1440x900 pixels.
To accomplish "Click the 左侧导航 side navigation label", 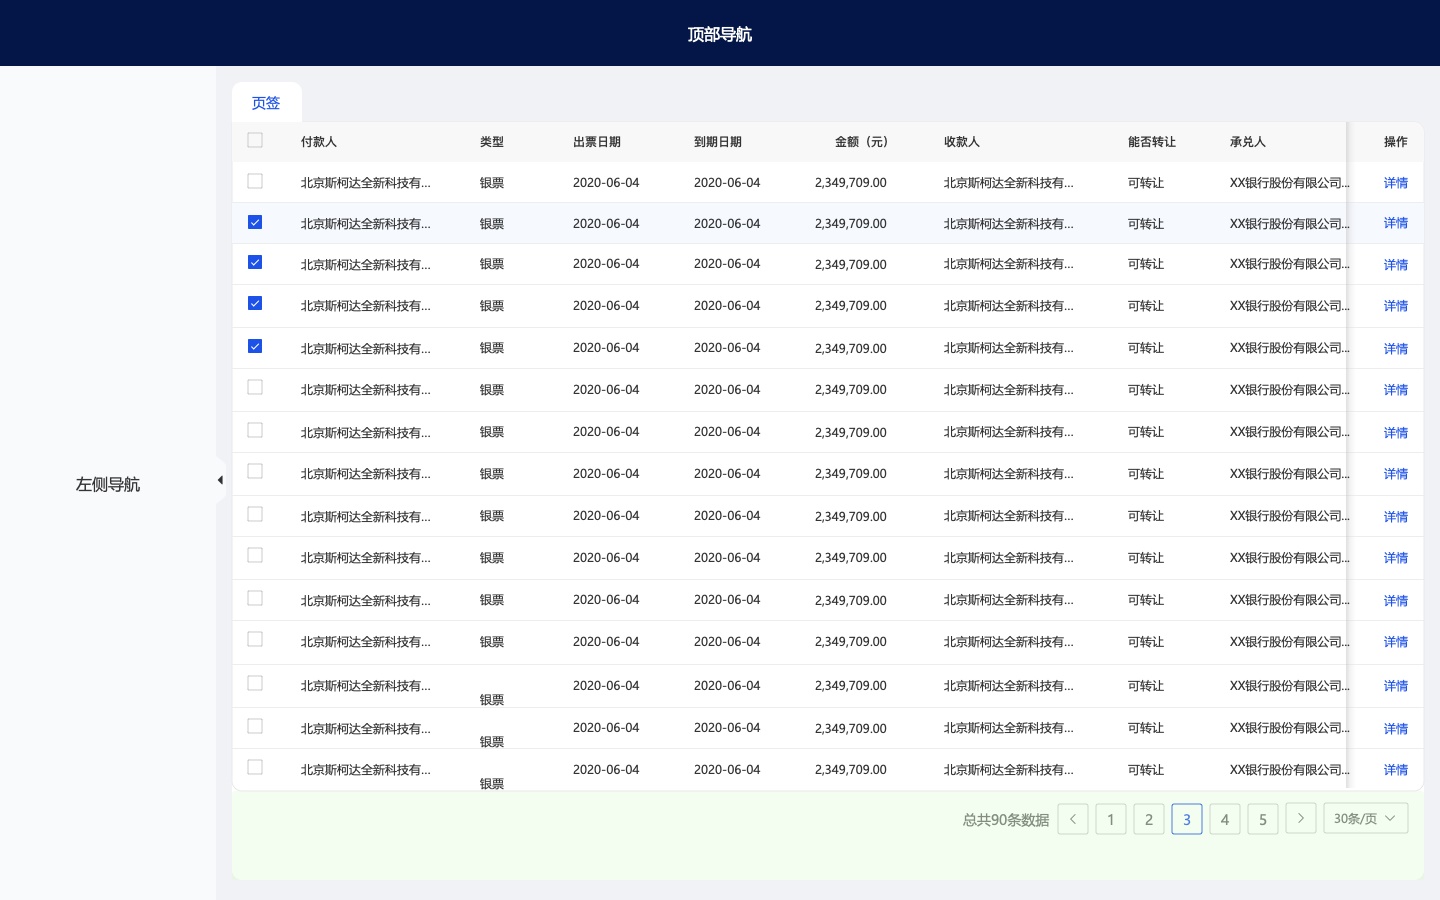I will 108,484.
